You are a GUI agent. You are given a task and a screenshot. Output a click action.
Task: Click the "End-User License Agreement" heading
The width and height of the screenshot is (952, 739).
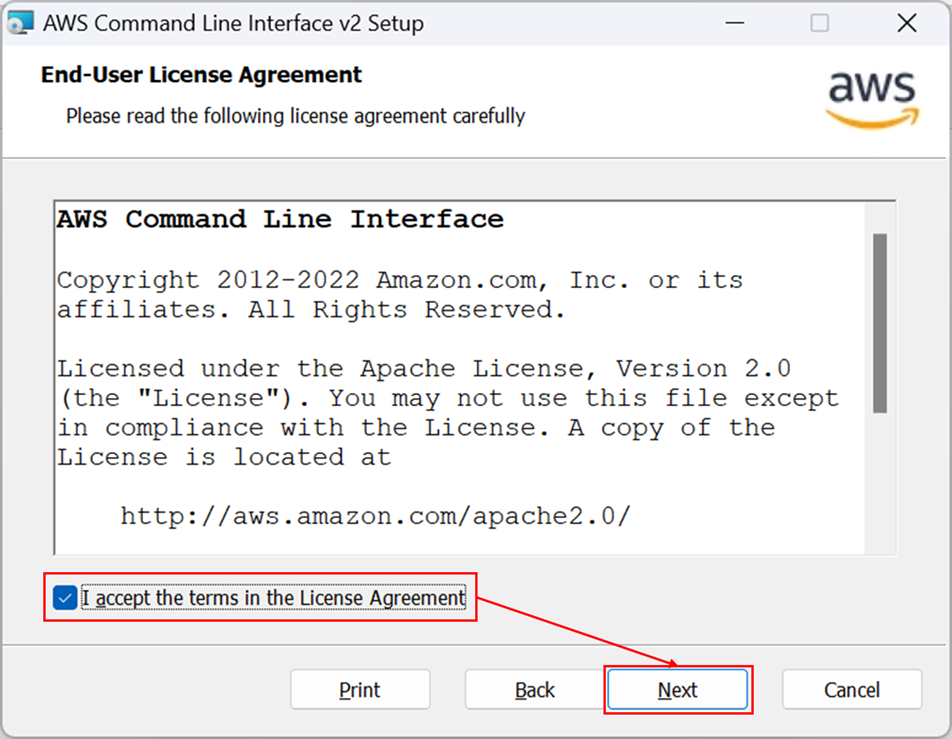point(201,75)
